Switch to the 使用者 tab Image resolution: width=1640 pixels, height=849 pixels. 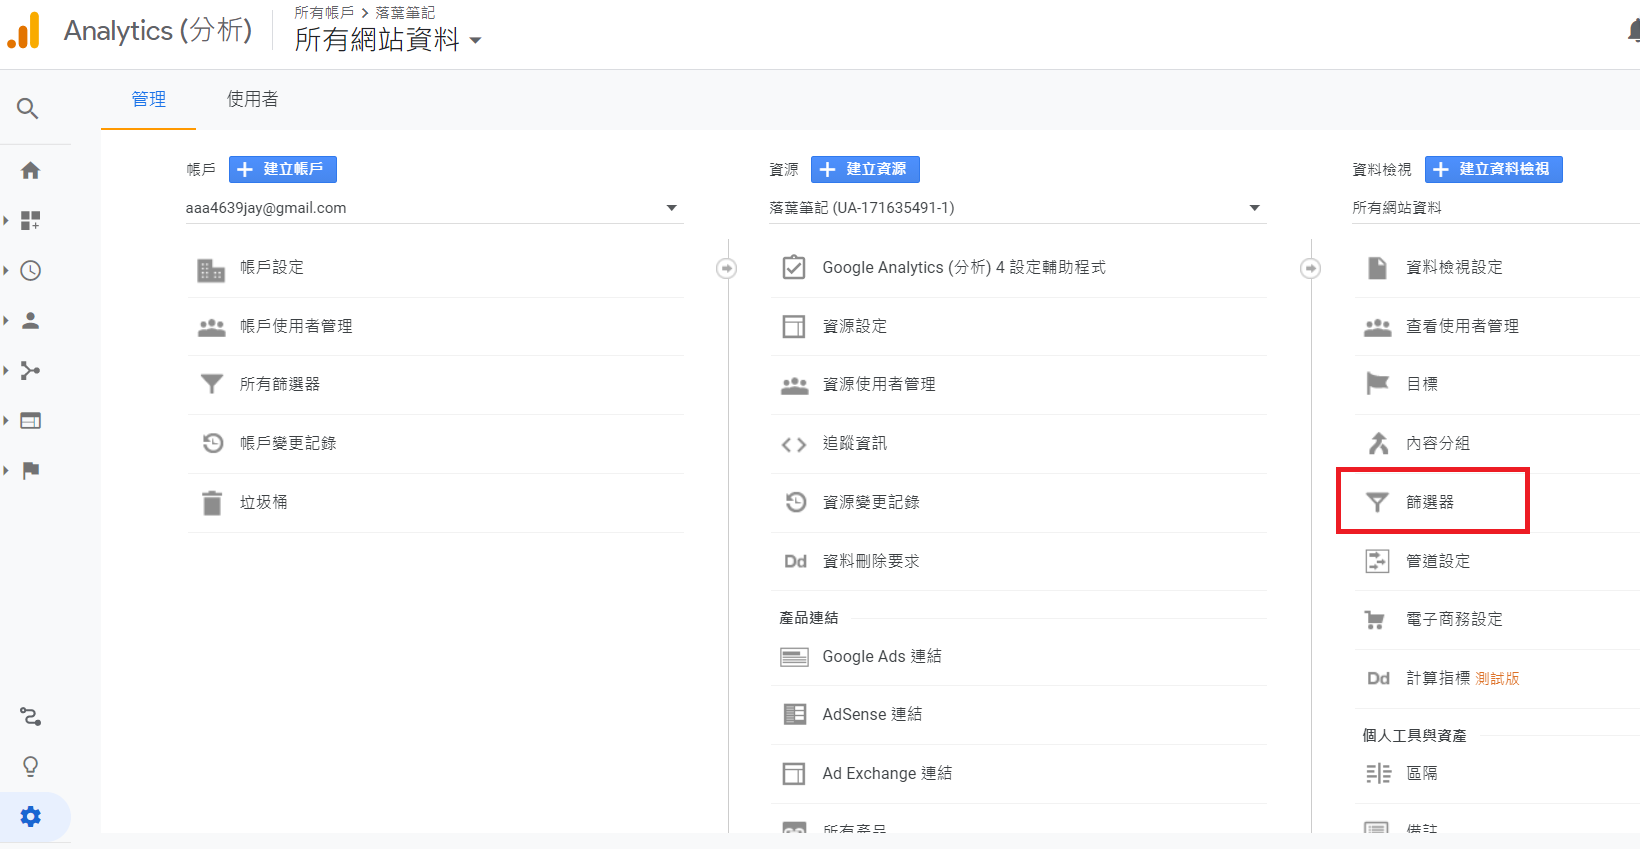coord(252,99)
